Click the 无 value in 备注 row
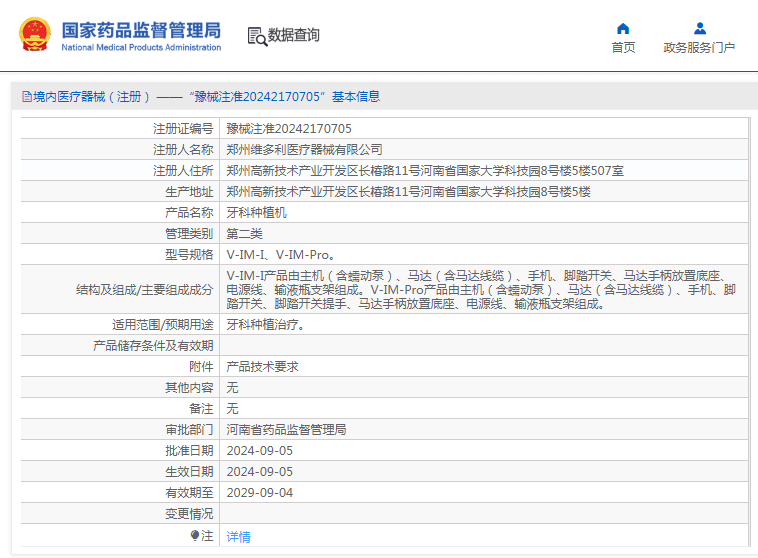Viewport: 758px width, 558px height. pyautogui.click(x=233, y=409)
